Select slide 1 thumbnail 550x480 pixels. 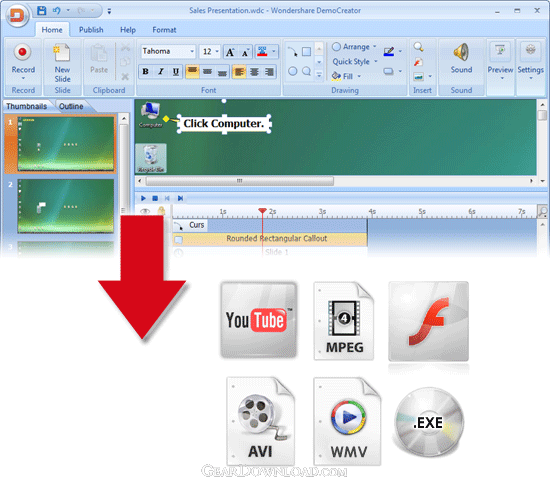coord(66,144)
